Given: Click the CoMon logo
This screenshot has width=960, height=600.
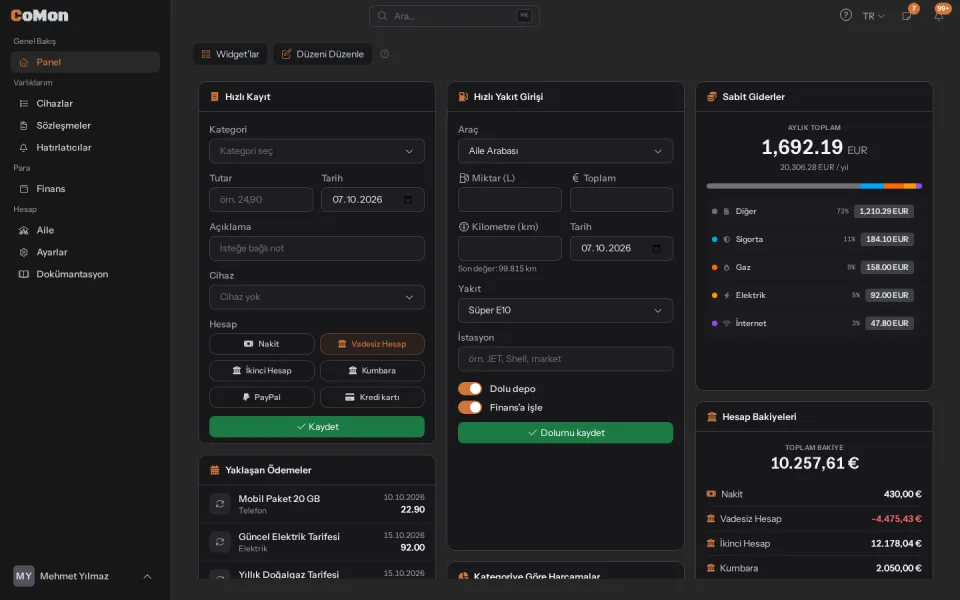Looking at the screenshot, I should (39, 15).
